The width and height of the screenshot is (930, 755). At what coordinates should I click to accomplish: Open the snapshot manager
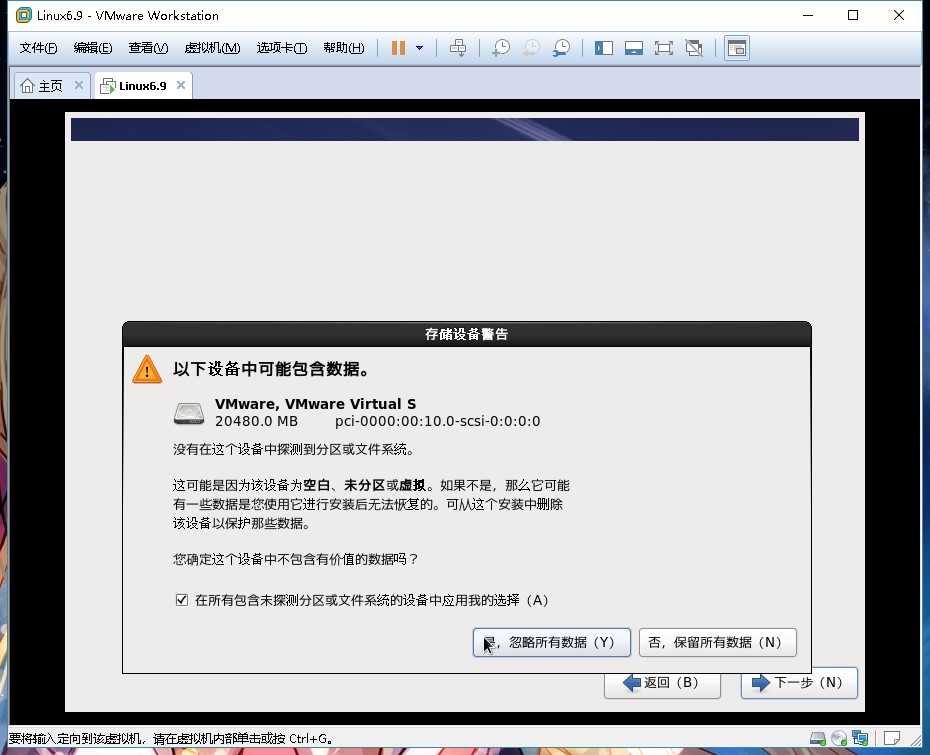point(561,48)
